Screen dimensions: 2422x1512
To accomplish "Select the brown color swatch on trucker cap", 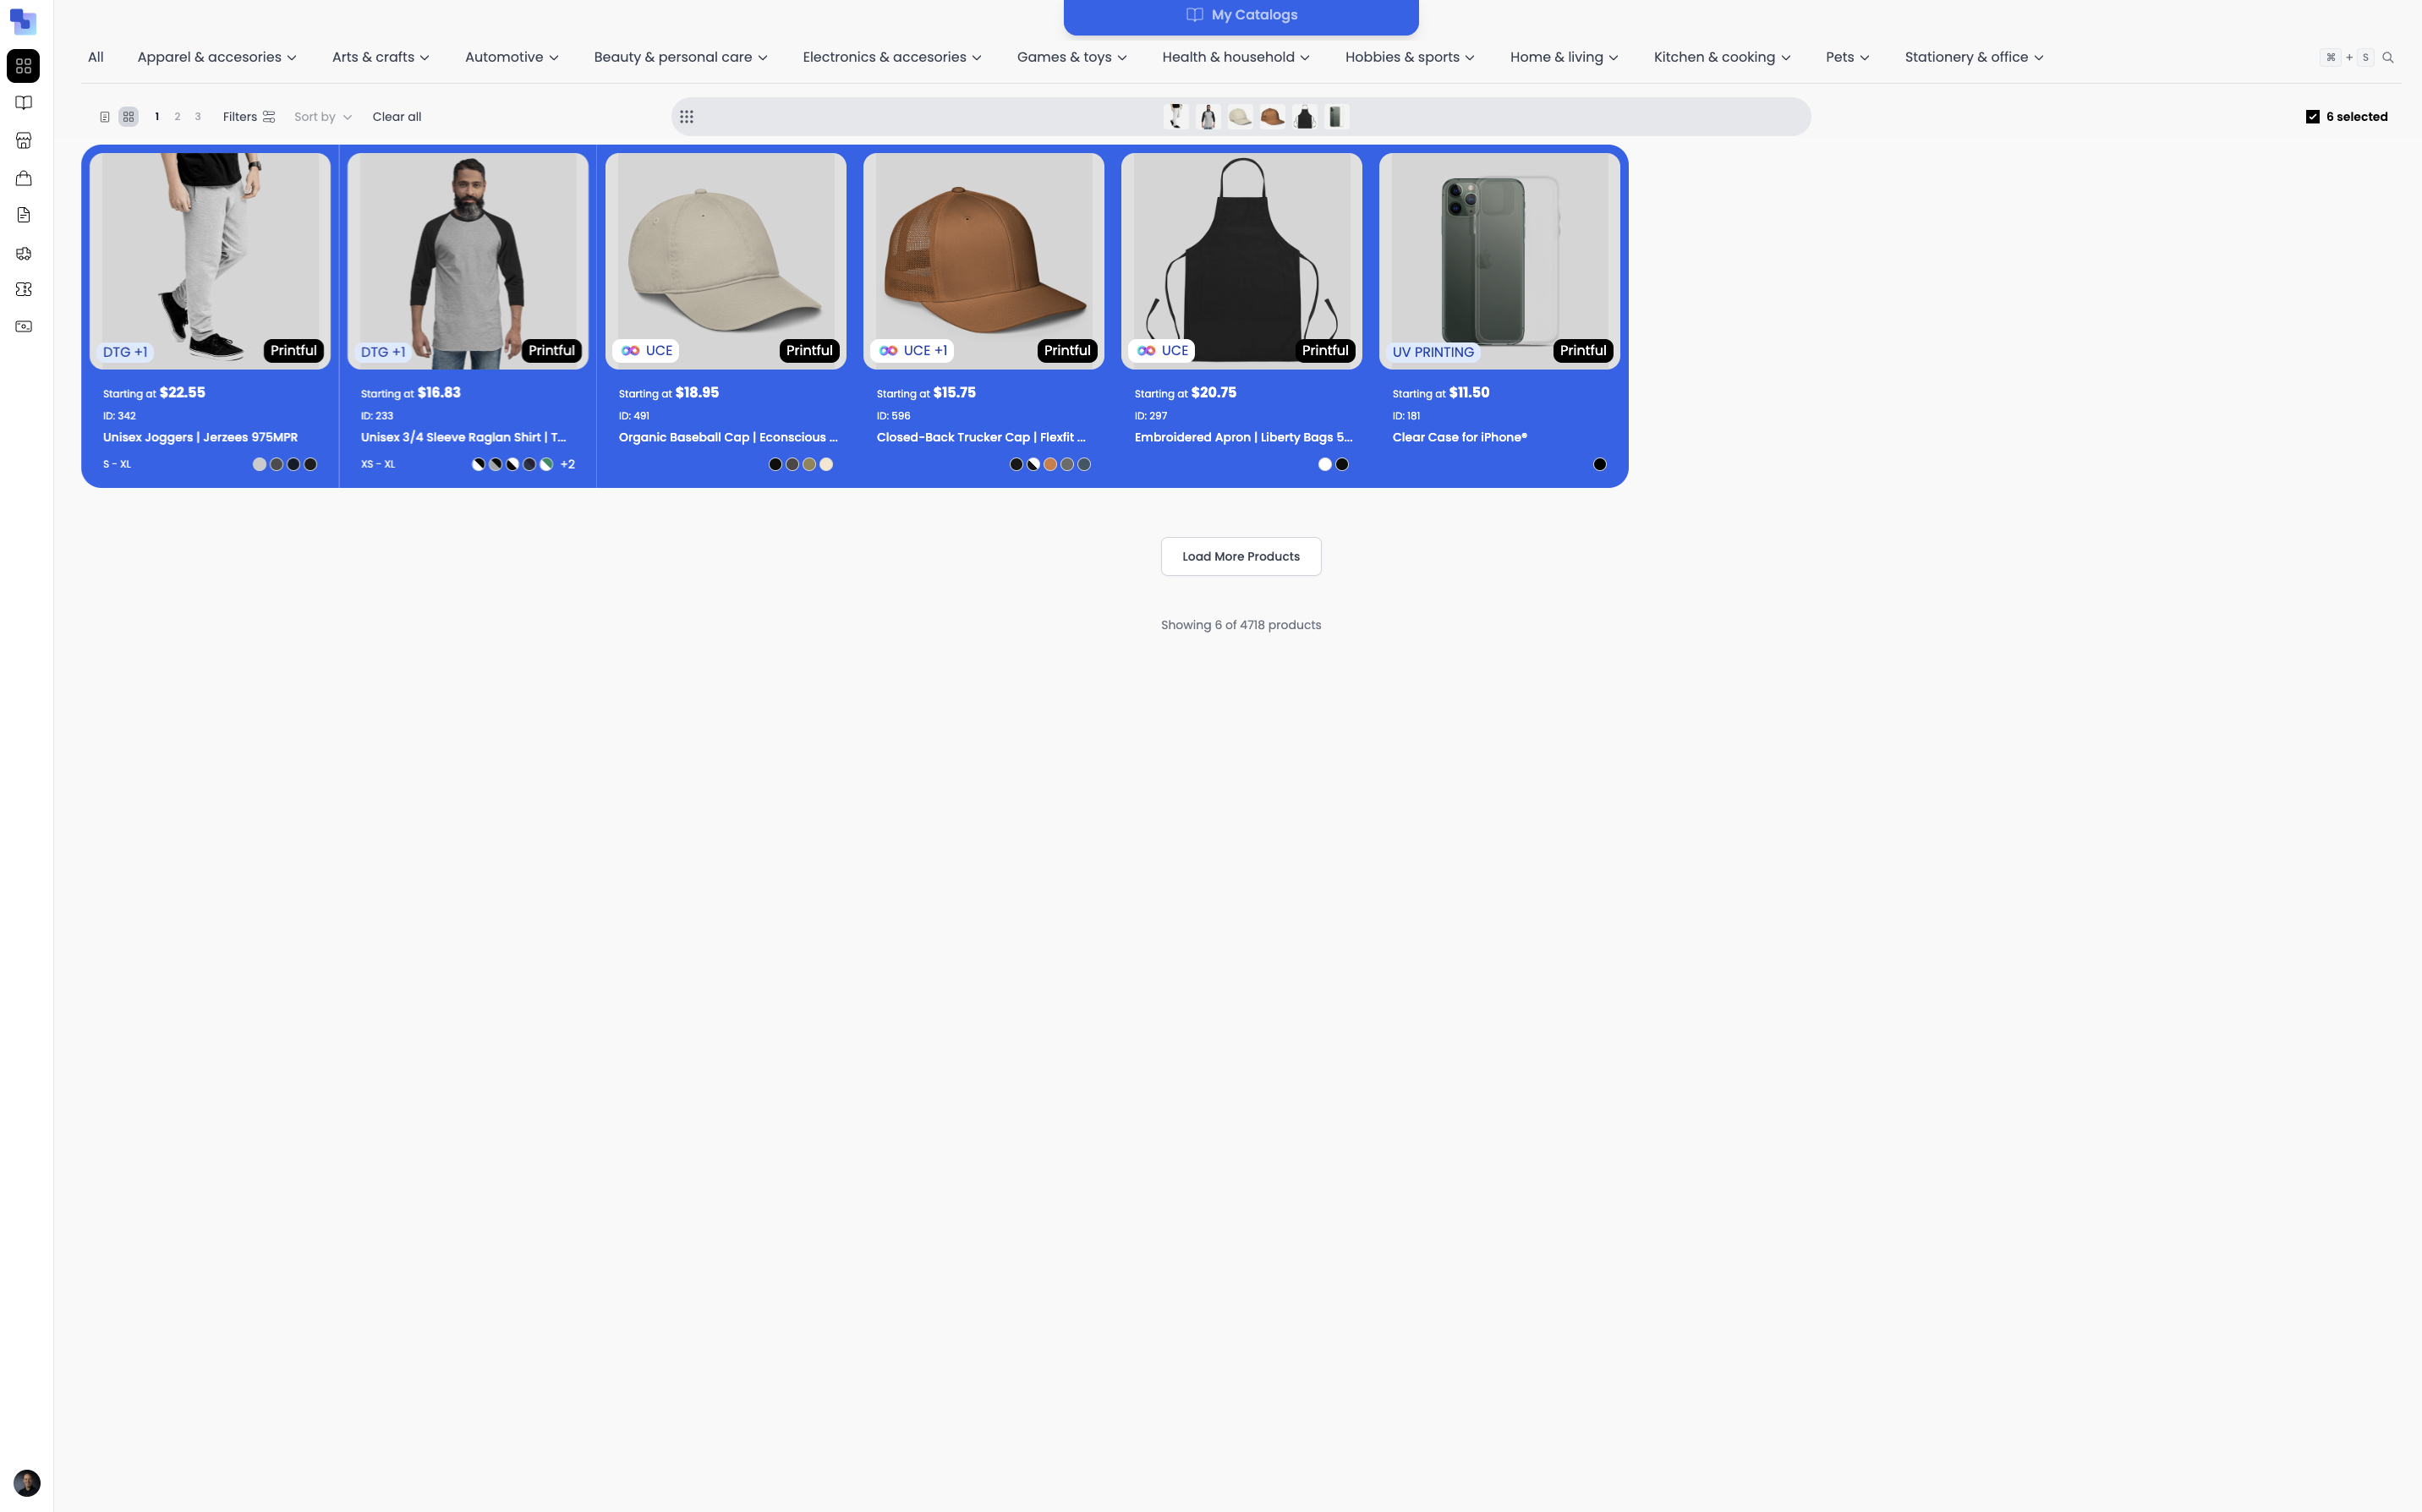I will point(1049,463).
